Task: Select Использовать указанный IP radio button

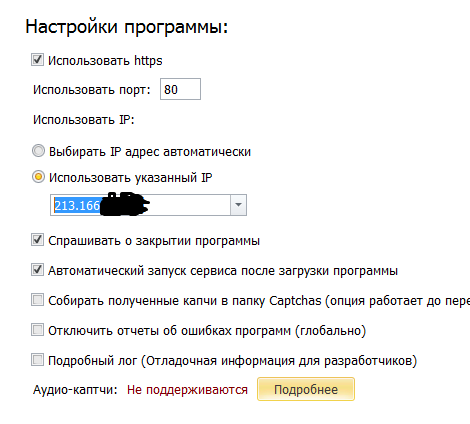Action: [38, 177]
